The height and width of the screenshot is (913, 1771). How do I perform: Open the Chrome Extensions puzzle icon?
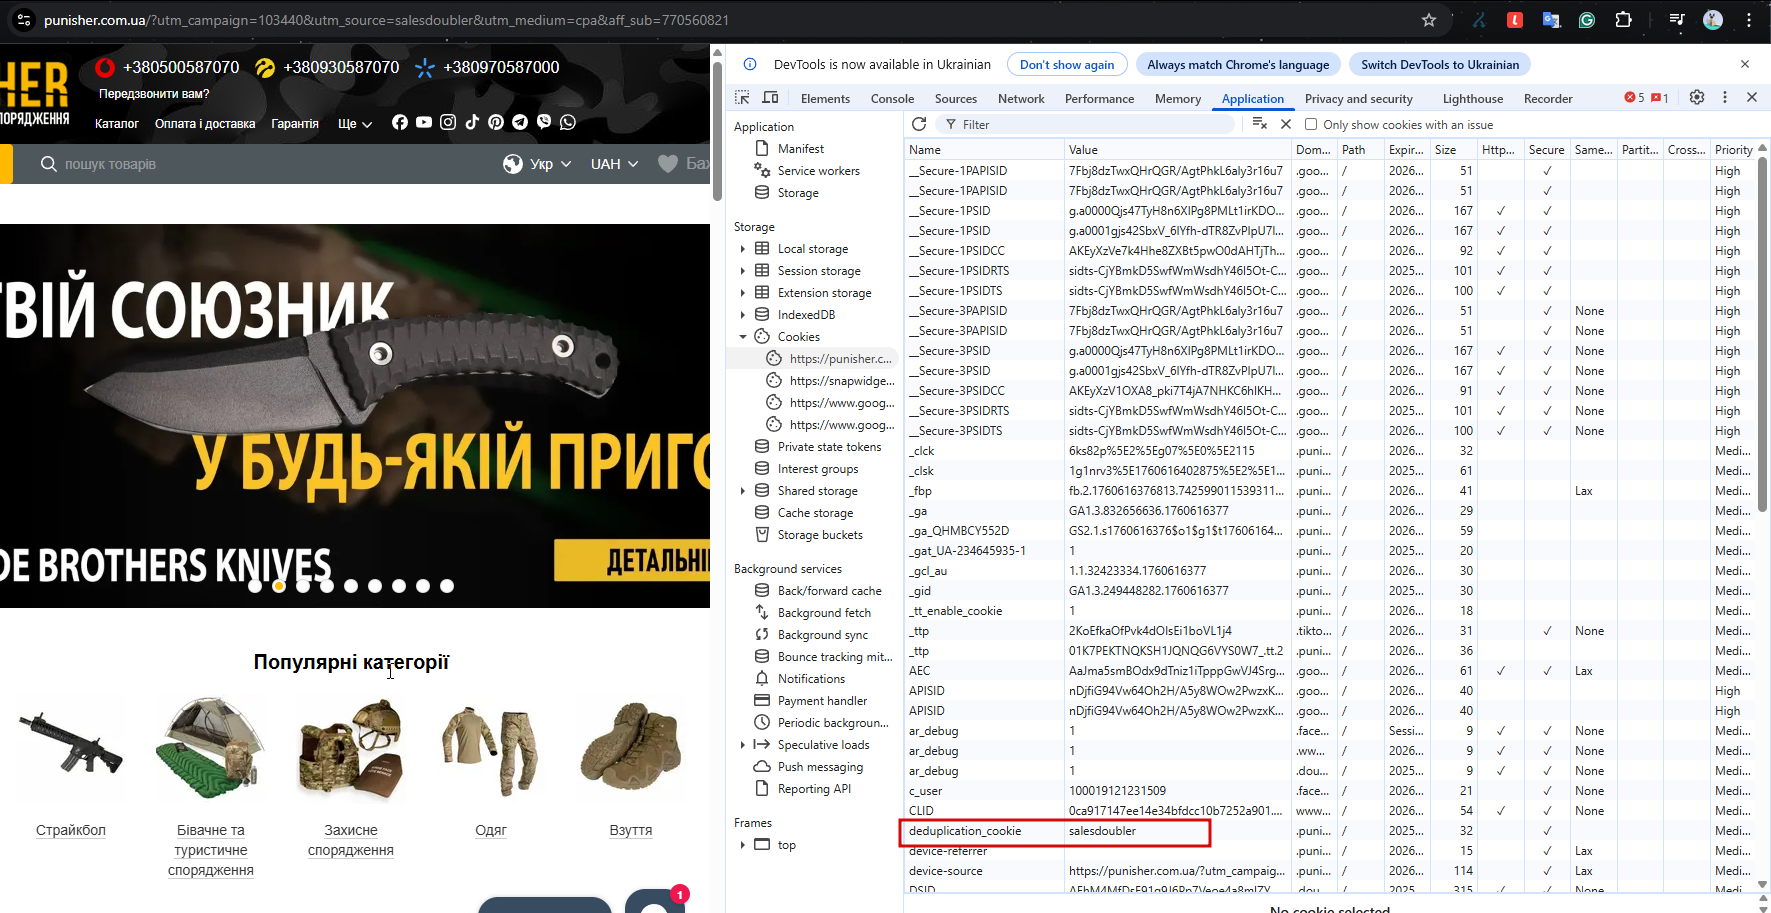pos(1623,20)
